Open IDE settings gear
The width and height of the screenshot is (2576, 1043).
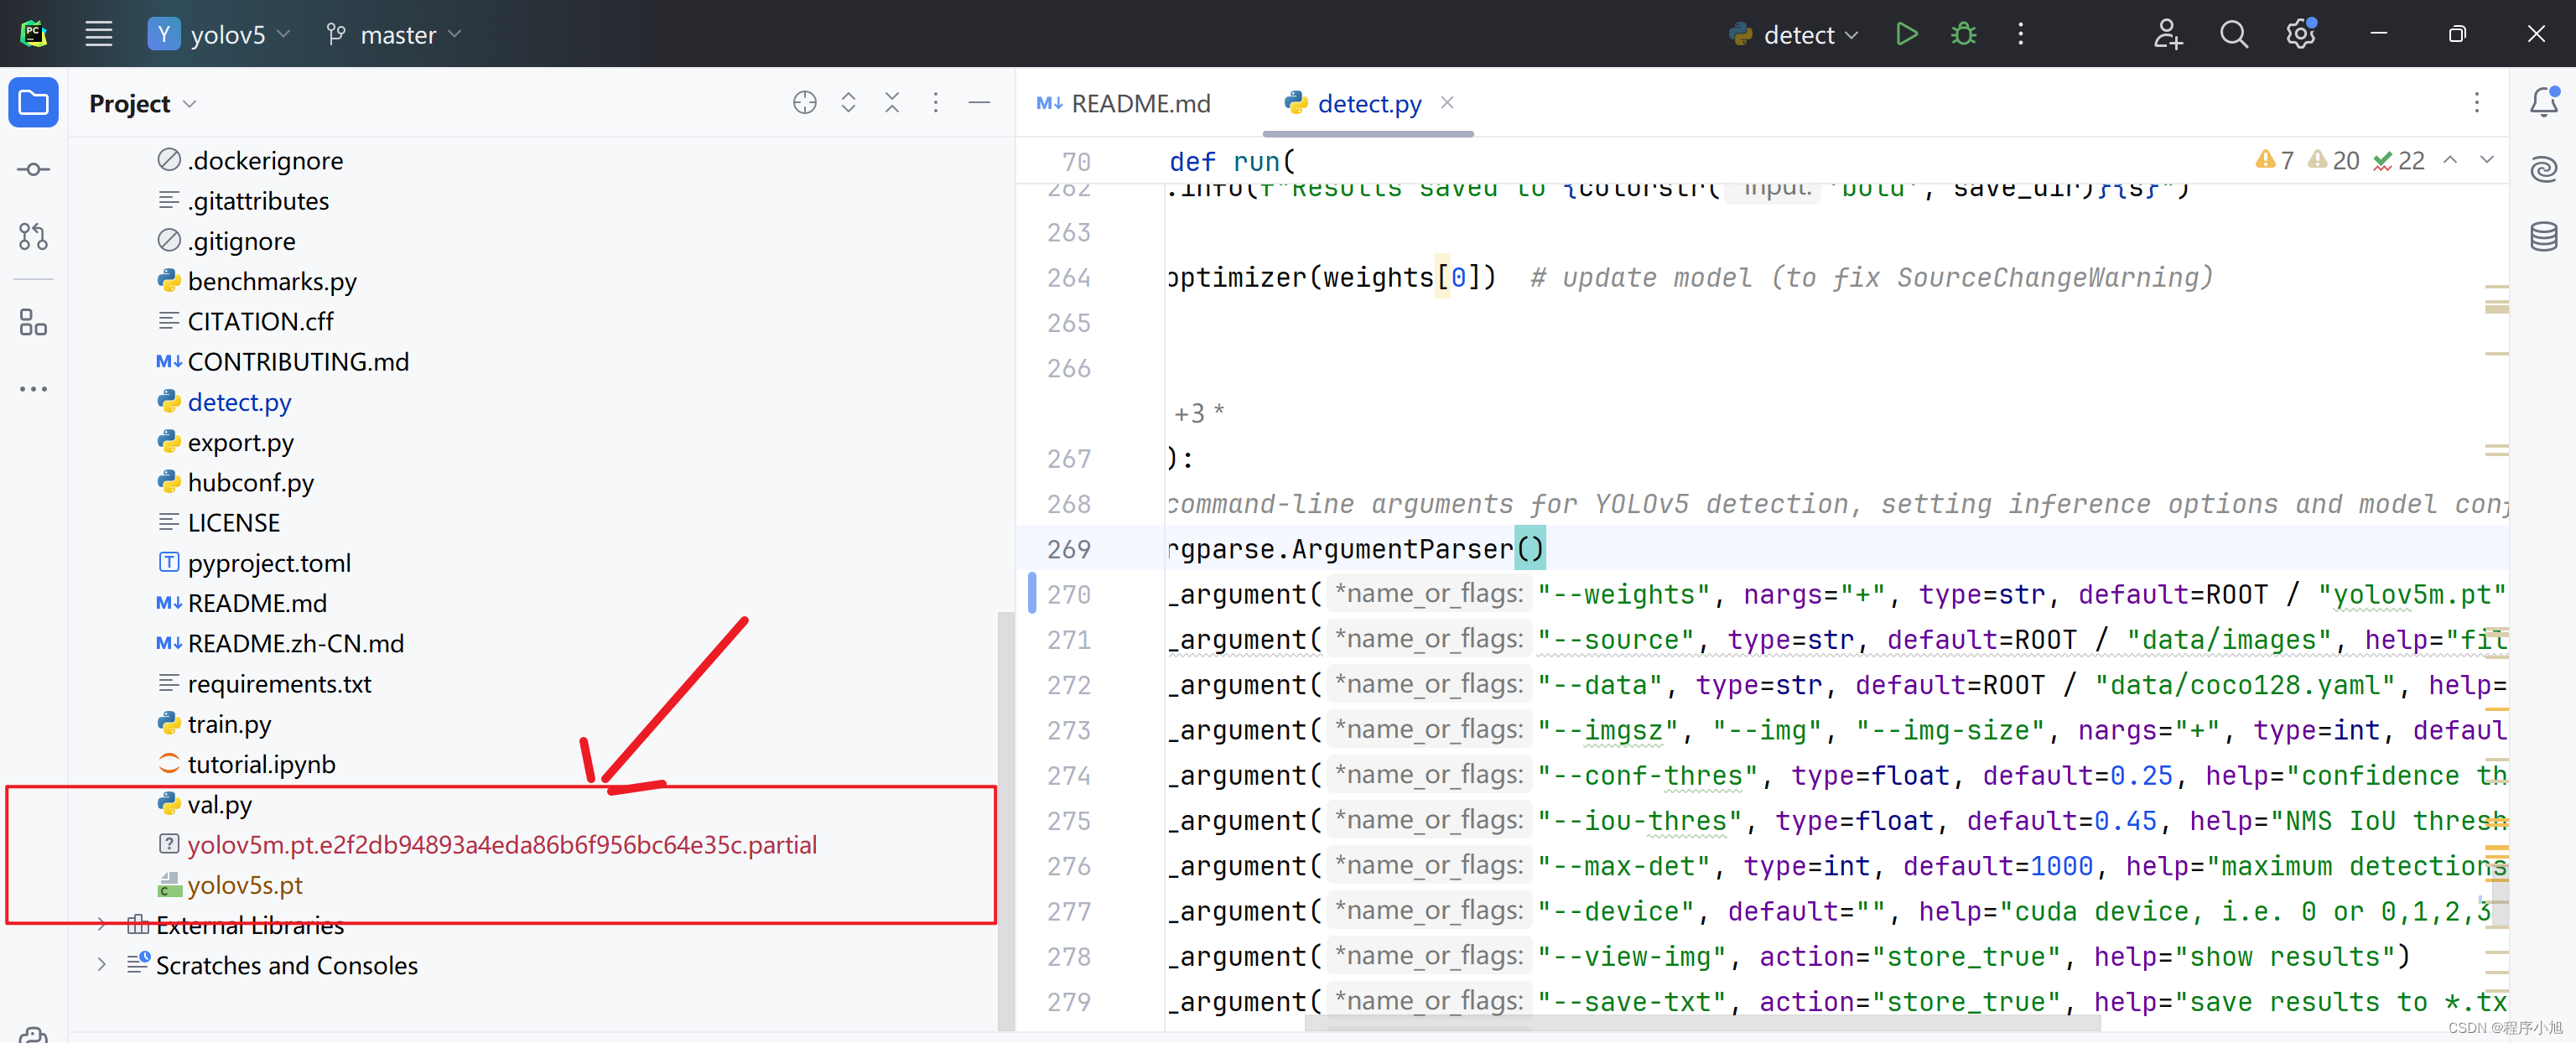pos(2300,34)
